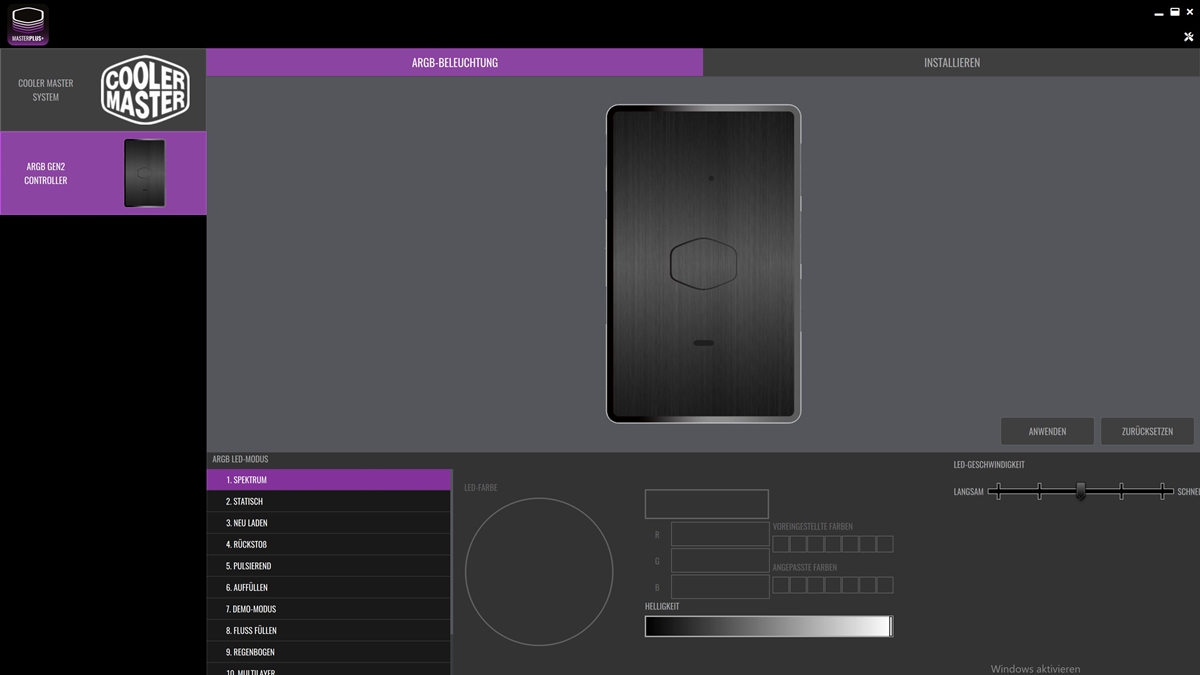Click the MasterPlus+ logo icon
The image size is (1200, 675).
click(28, 25)
